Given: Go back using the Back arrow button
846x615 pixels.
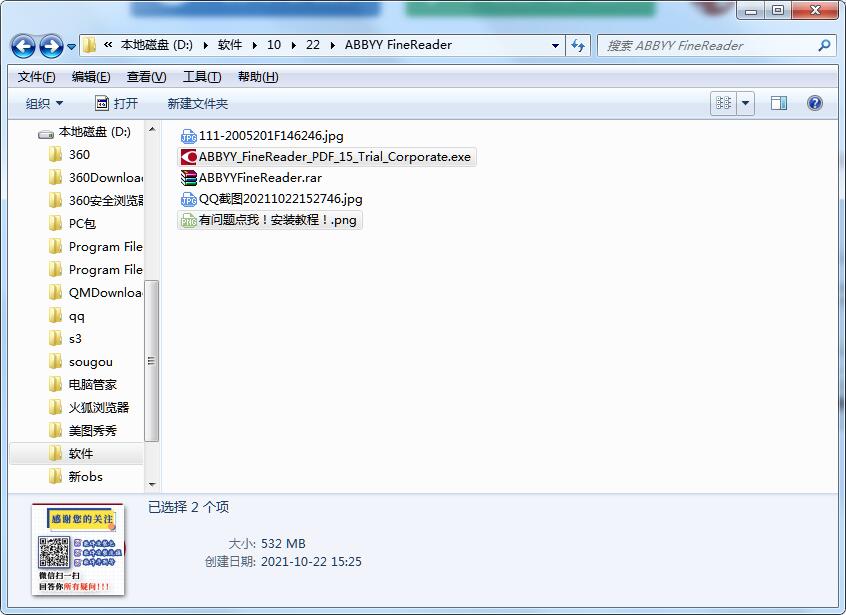Looking at the screenshot, I should [23, 46].
